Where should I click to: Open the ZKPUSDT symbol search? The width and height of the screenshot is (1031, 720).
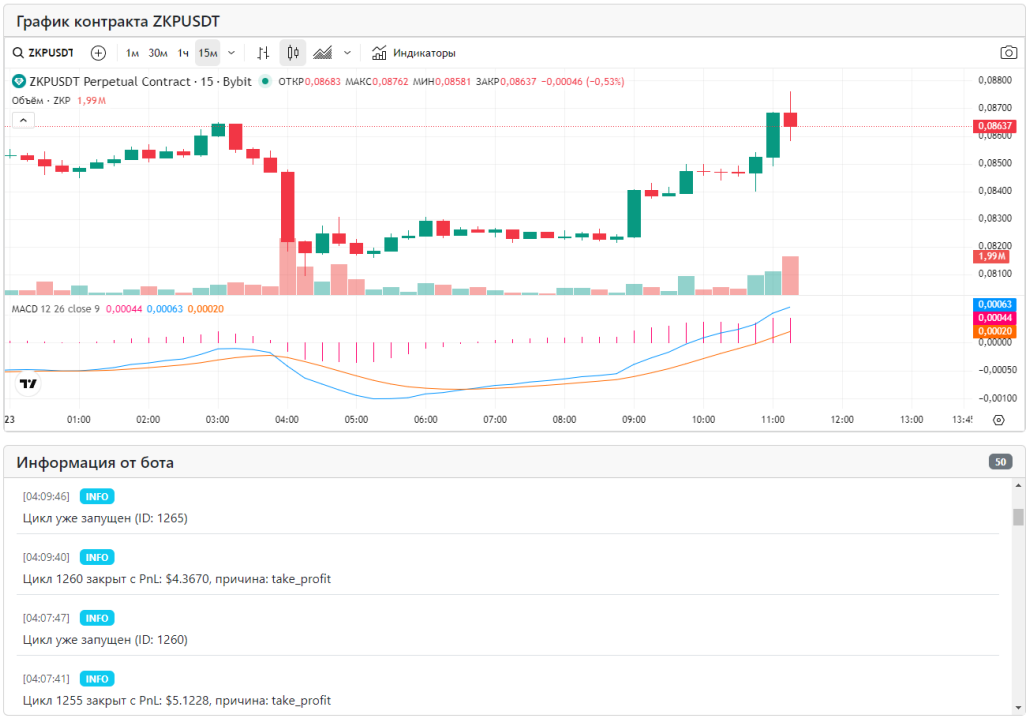pos(45,53)
